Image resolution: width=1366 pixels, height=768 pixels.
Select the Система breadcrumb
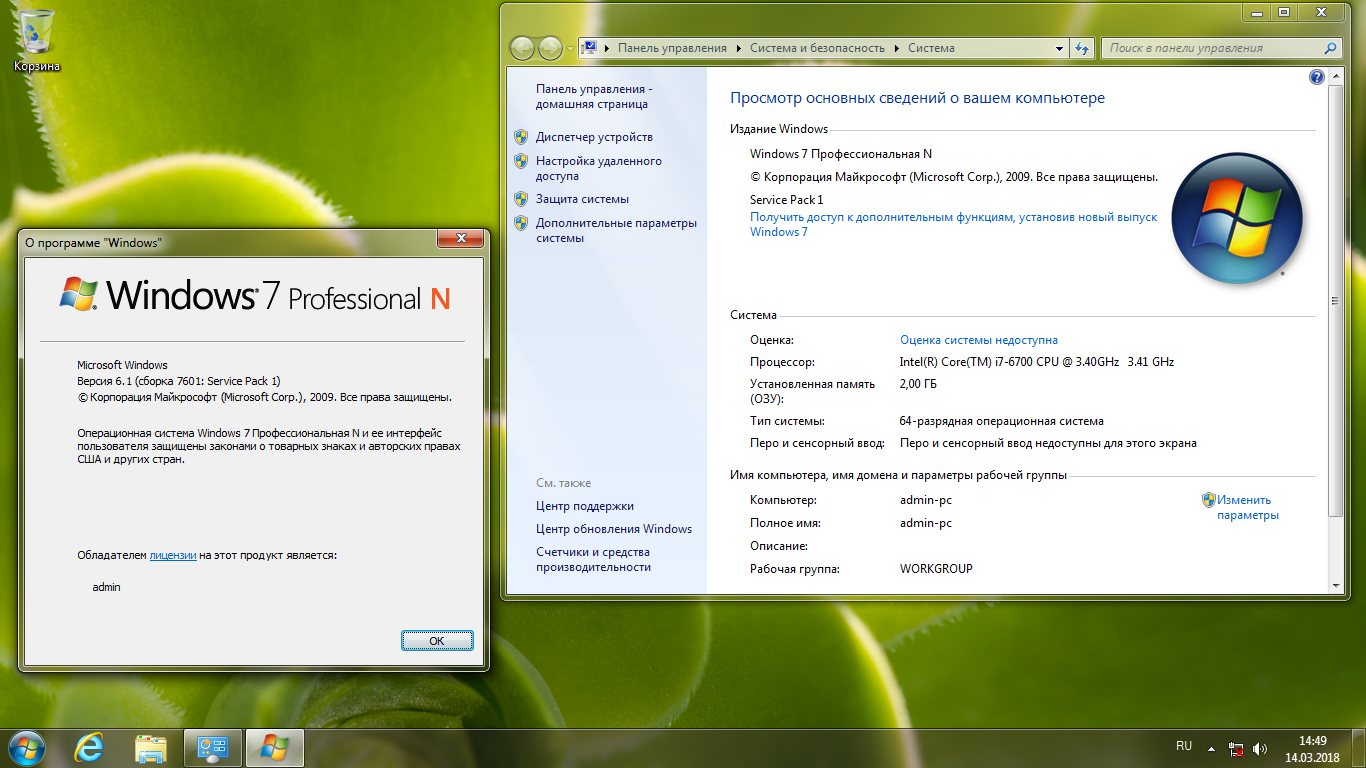point(931,48)
